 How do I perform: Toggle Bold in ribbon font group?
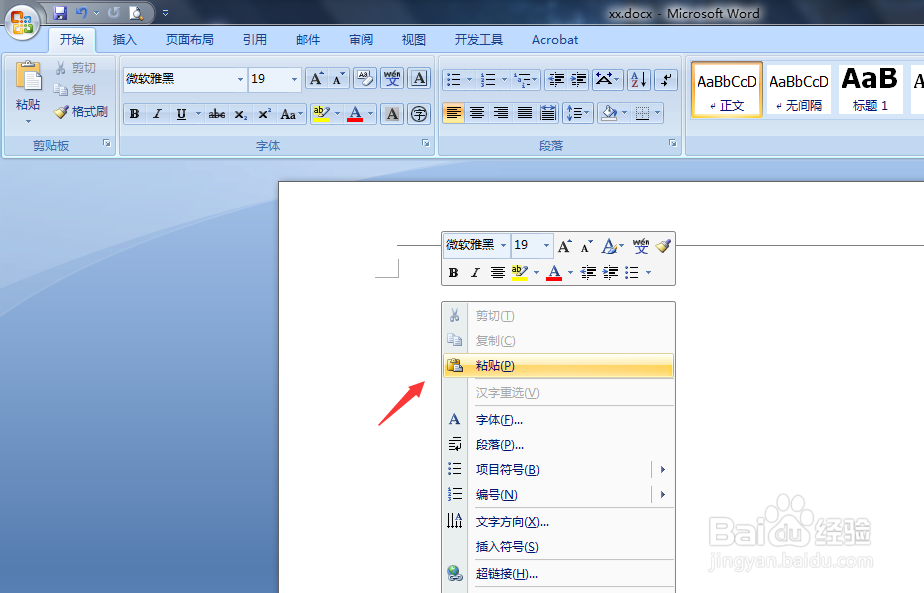(x=134, y=114)
